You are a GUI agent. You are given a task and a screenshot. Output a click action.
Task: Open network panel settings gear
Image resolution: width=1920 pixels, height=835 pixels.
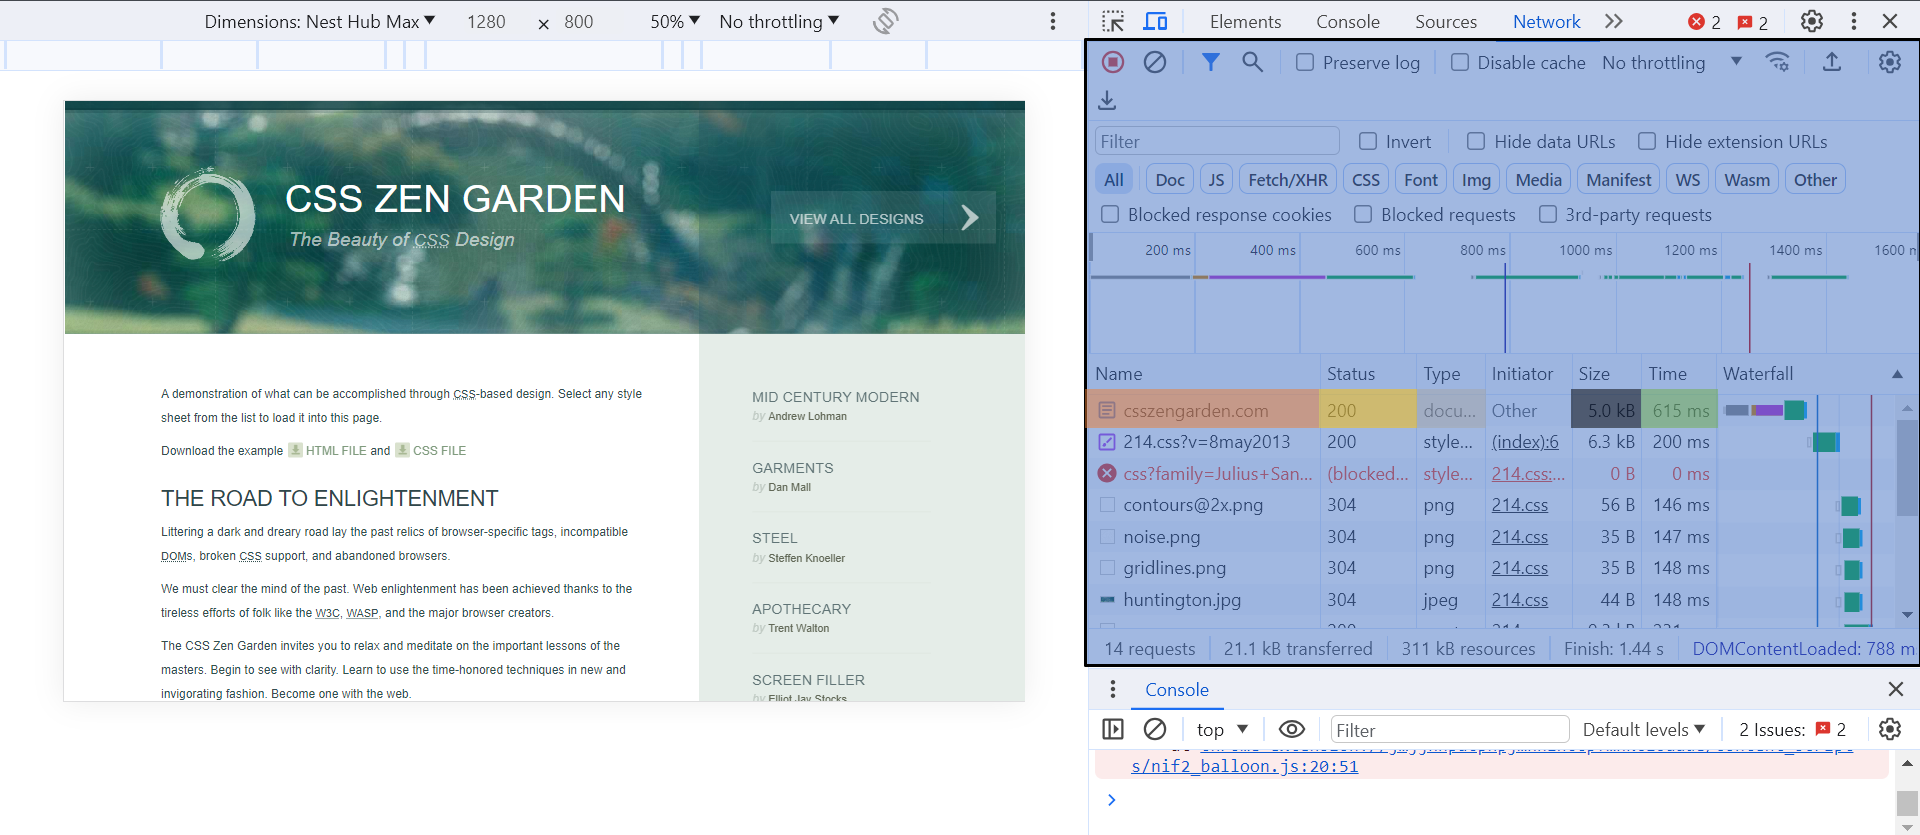pyautogui.click(x=1890, y=62)
